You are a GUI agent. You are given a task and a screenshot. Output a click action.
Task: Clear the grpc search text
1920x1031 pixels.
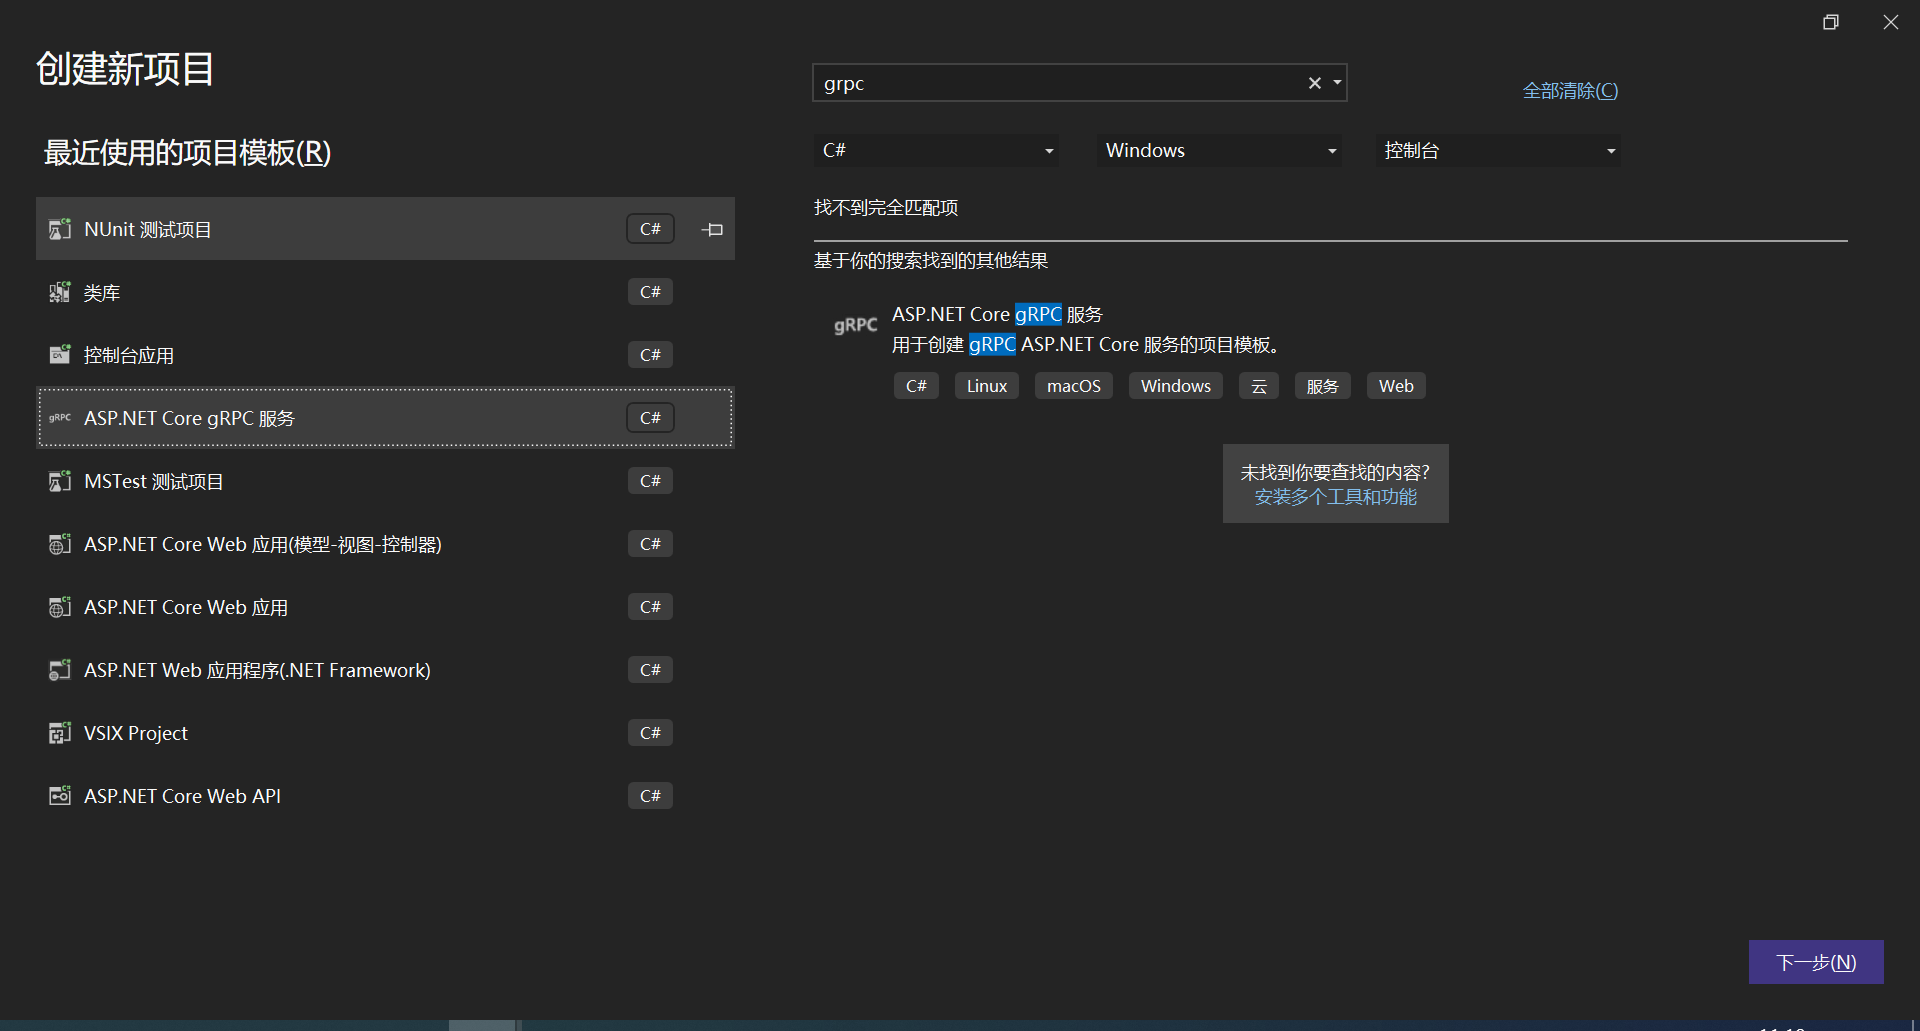pos(1315,83)
